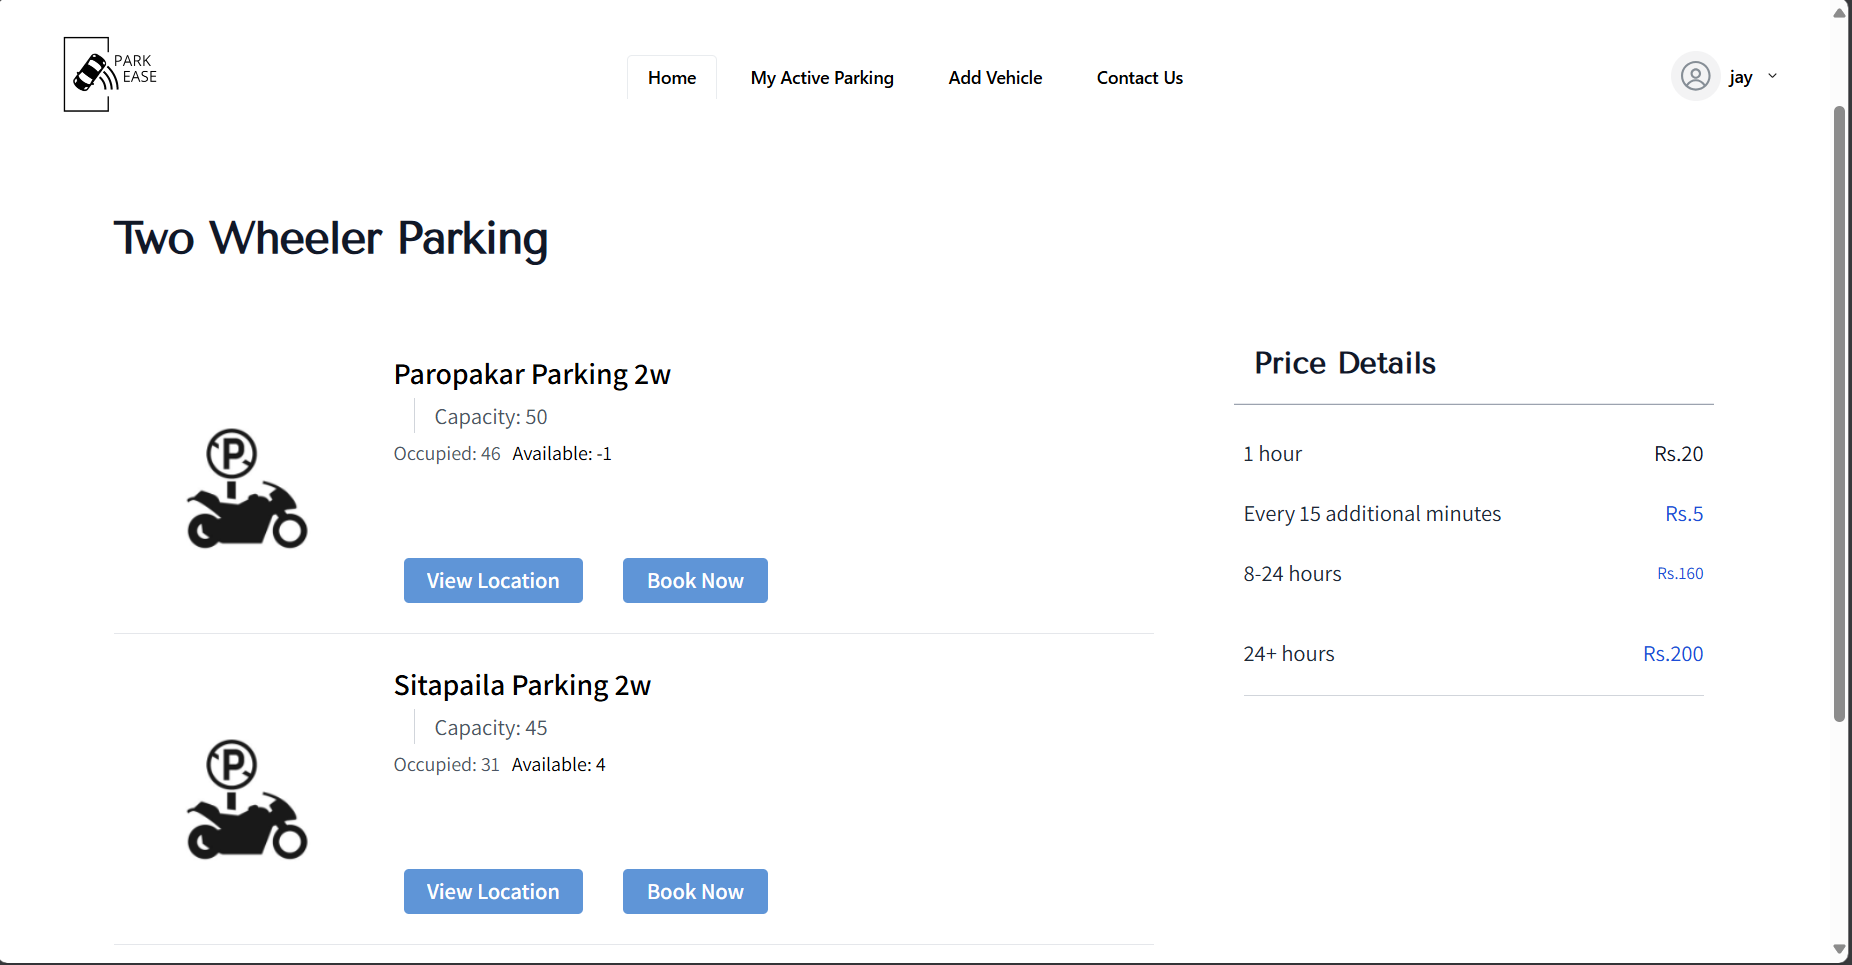
Task: View Location for Paropakar Parking 2w
Action: coord(493,581)
